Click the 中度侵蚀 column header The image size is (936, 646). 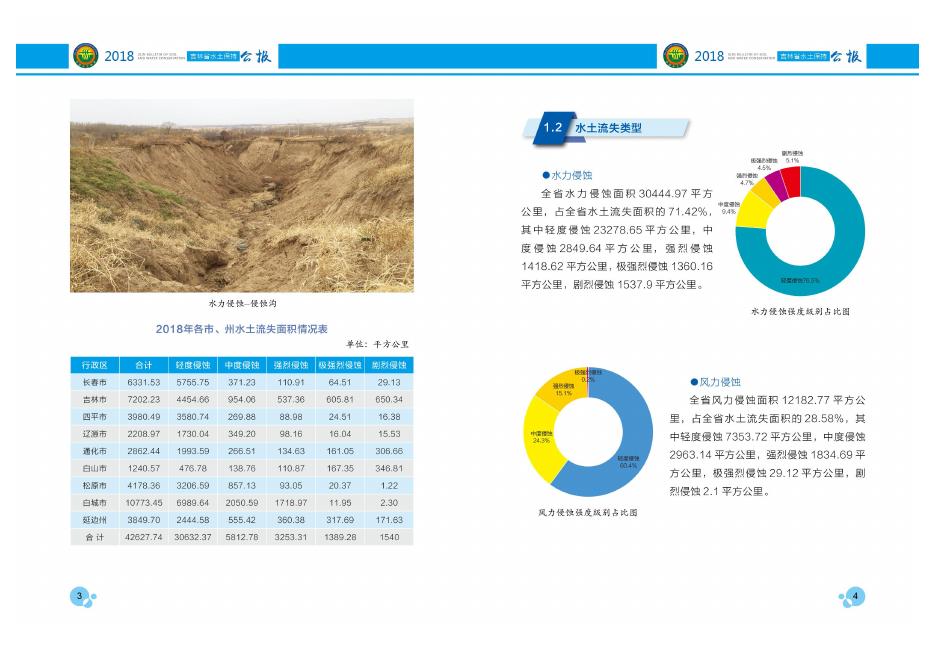point(242,365)
